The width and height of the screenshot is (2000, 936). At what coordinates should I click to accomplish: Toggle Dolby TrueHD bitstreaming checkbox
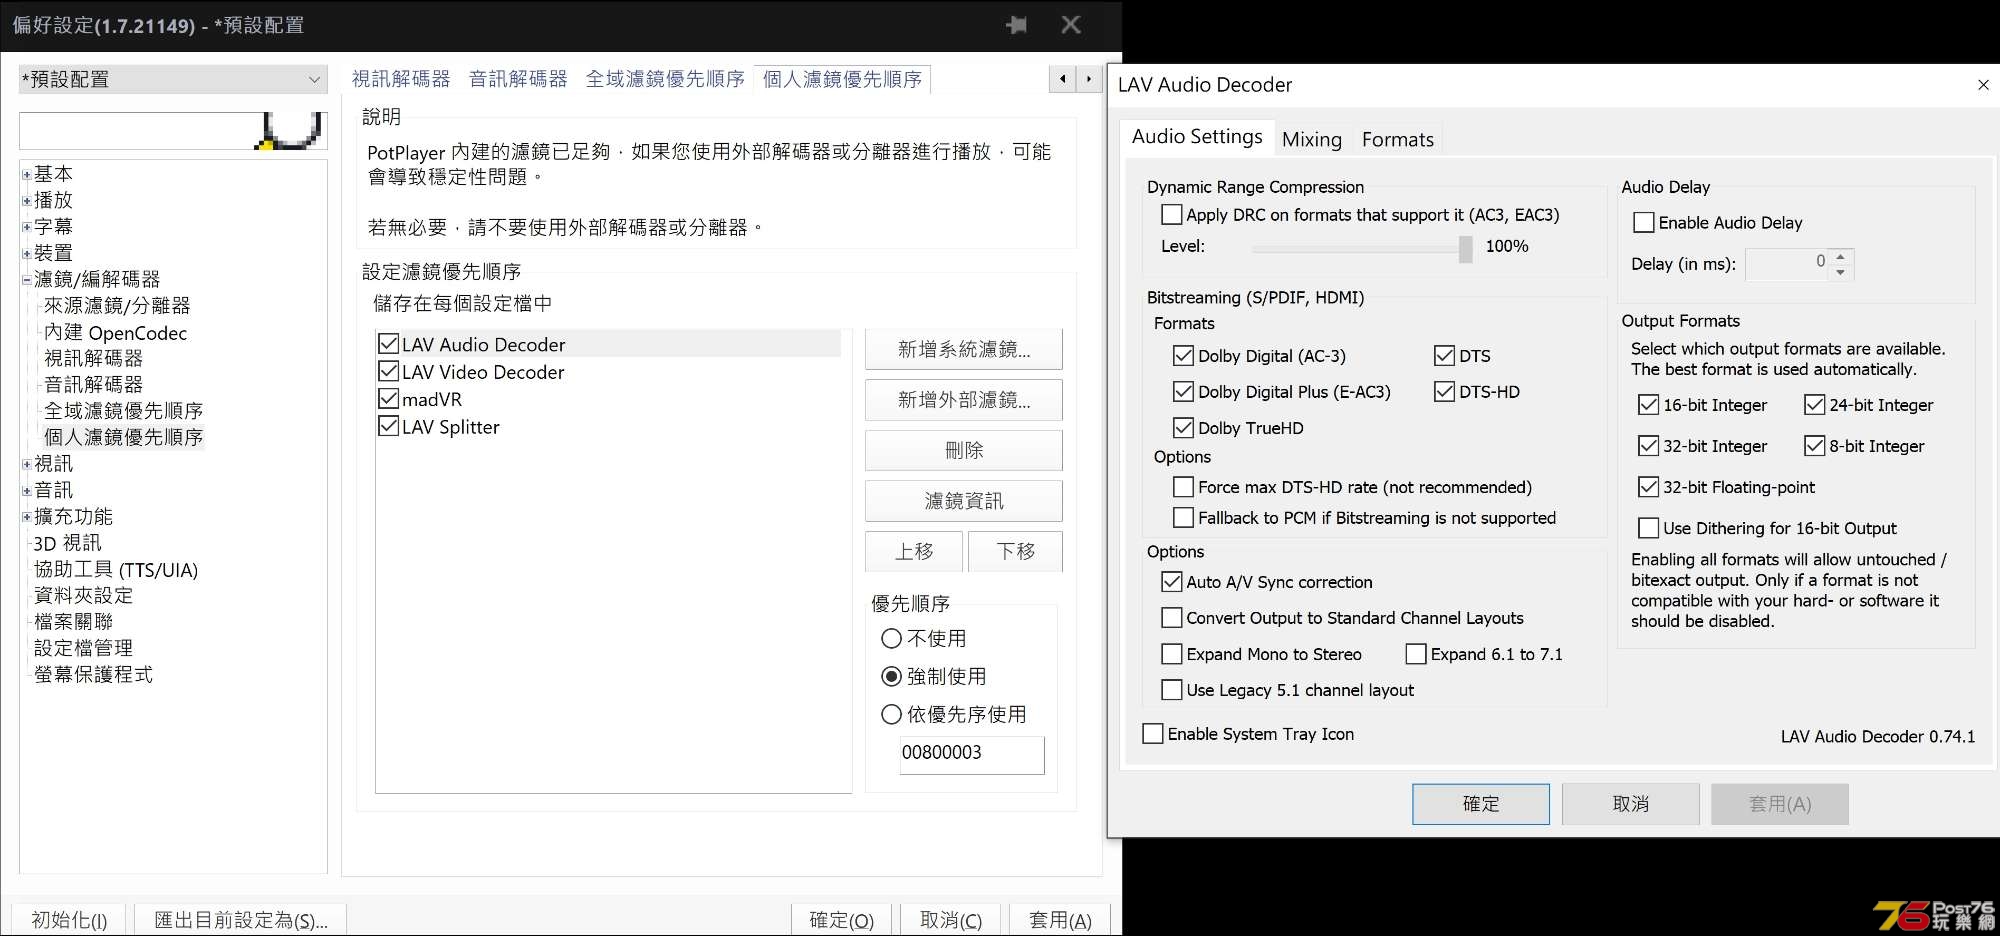pos(1183,428)
